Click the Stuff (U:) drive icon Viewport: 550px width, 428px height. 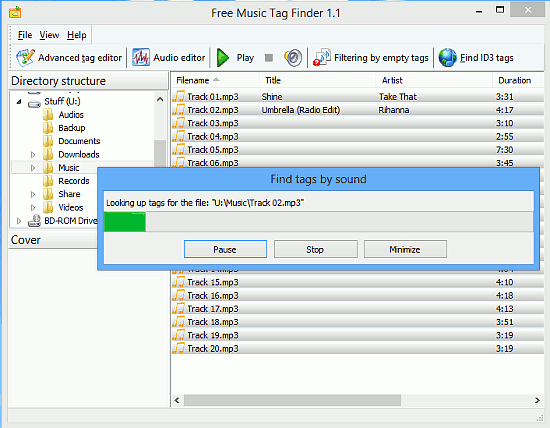click(x=34, y=103)
